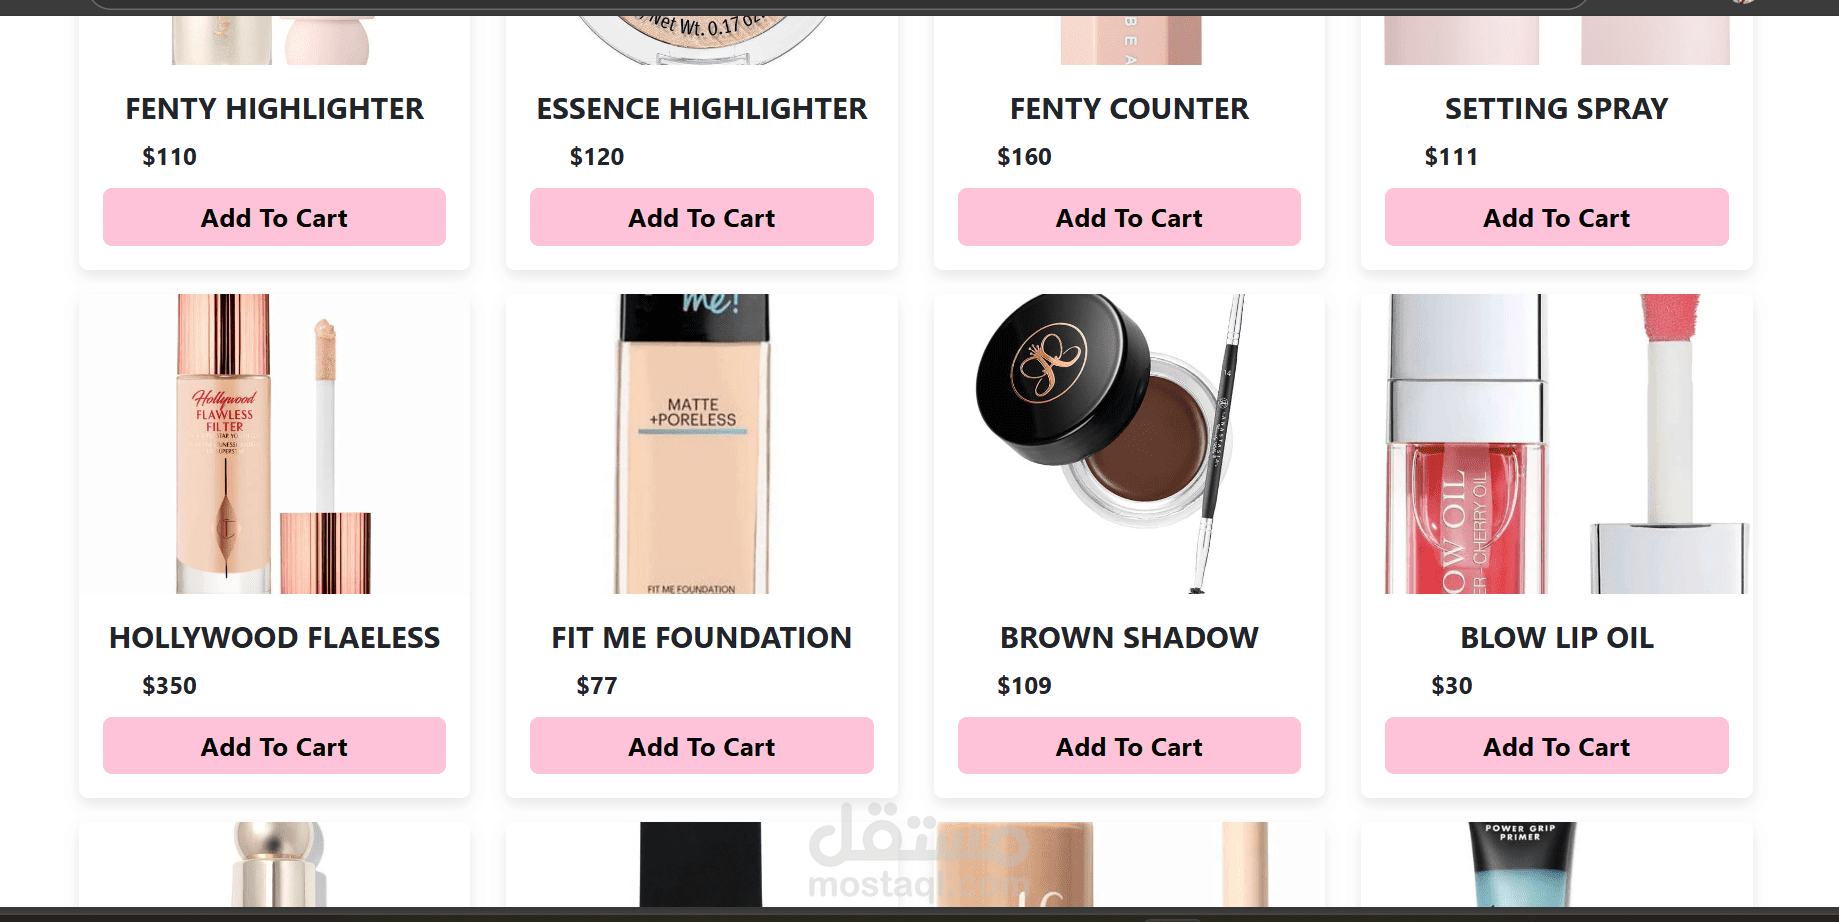1839x922 pixels.
Task: Click the SETTING SPRAY product title
Action: coord(1557,109)
